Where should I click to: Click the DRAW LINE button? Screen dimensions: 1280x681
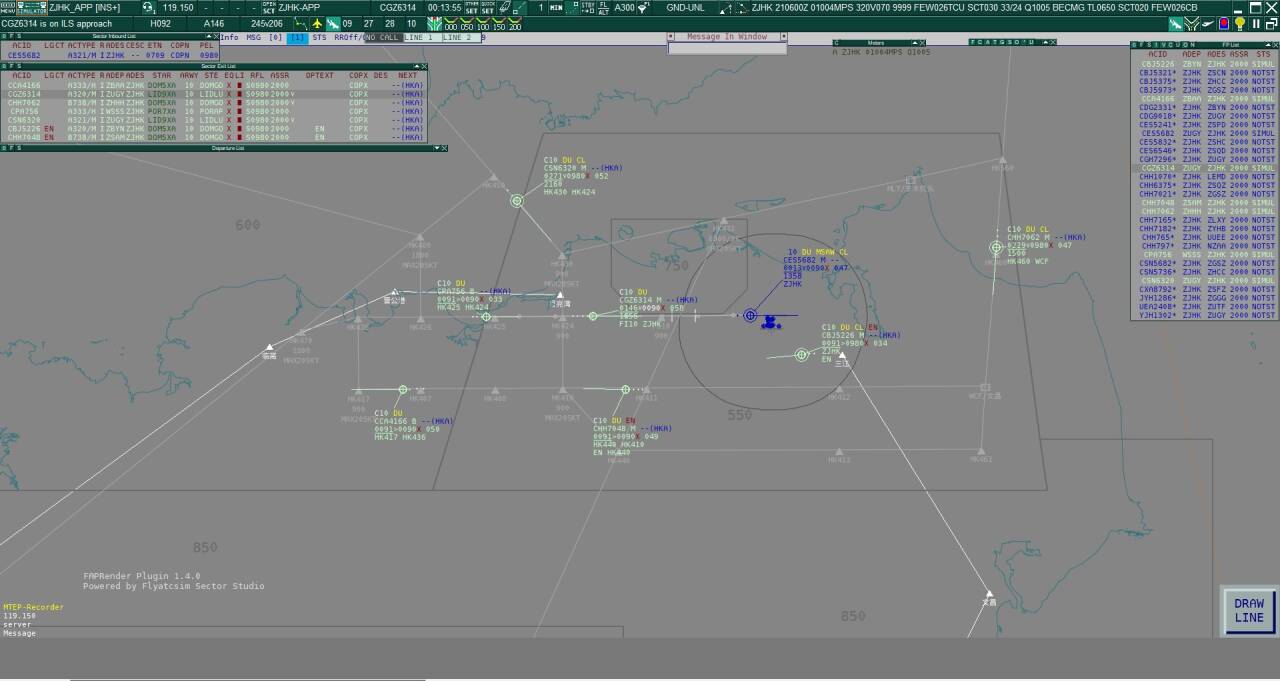1248,611
